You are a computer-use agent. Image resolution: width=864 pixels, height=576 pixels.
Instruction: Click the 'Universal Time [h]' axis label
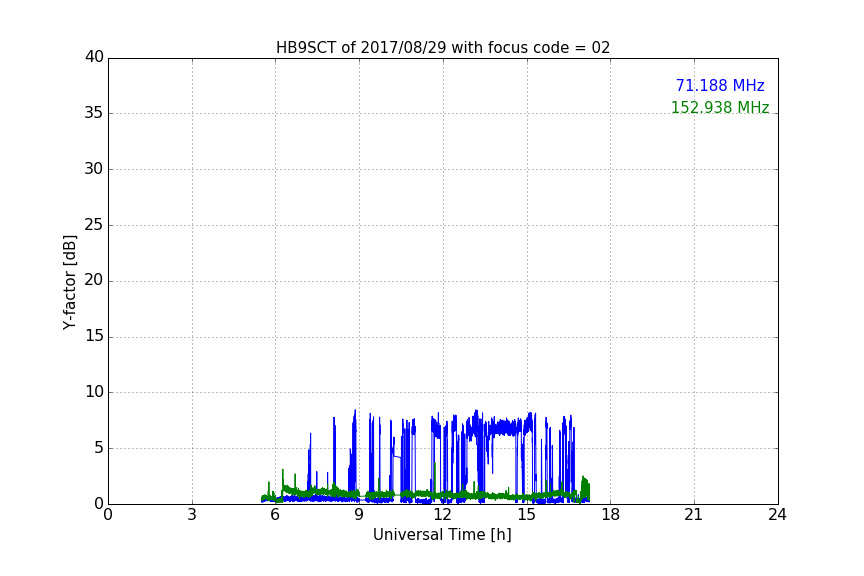pos(442,535)
